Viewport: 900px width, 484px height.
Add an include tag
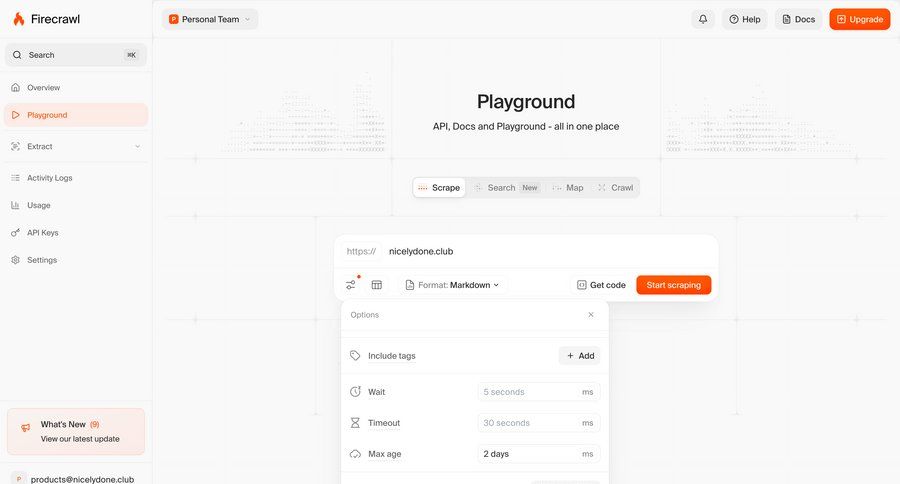579,356
